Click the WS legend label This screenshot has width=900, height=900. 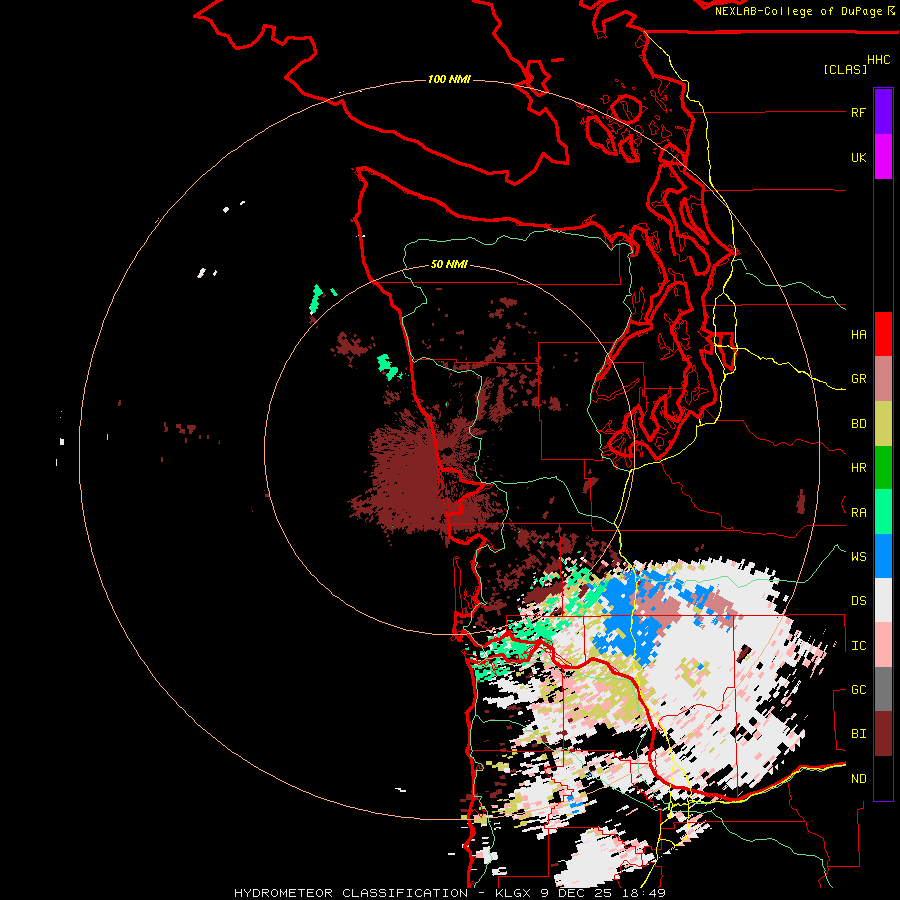click(x=858, y=556)
